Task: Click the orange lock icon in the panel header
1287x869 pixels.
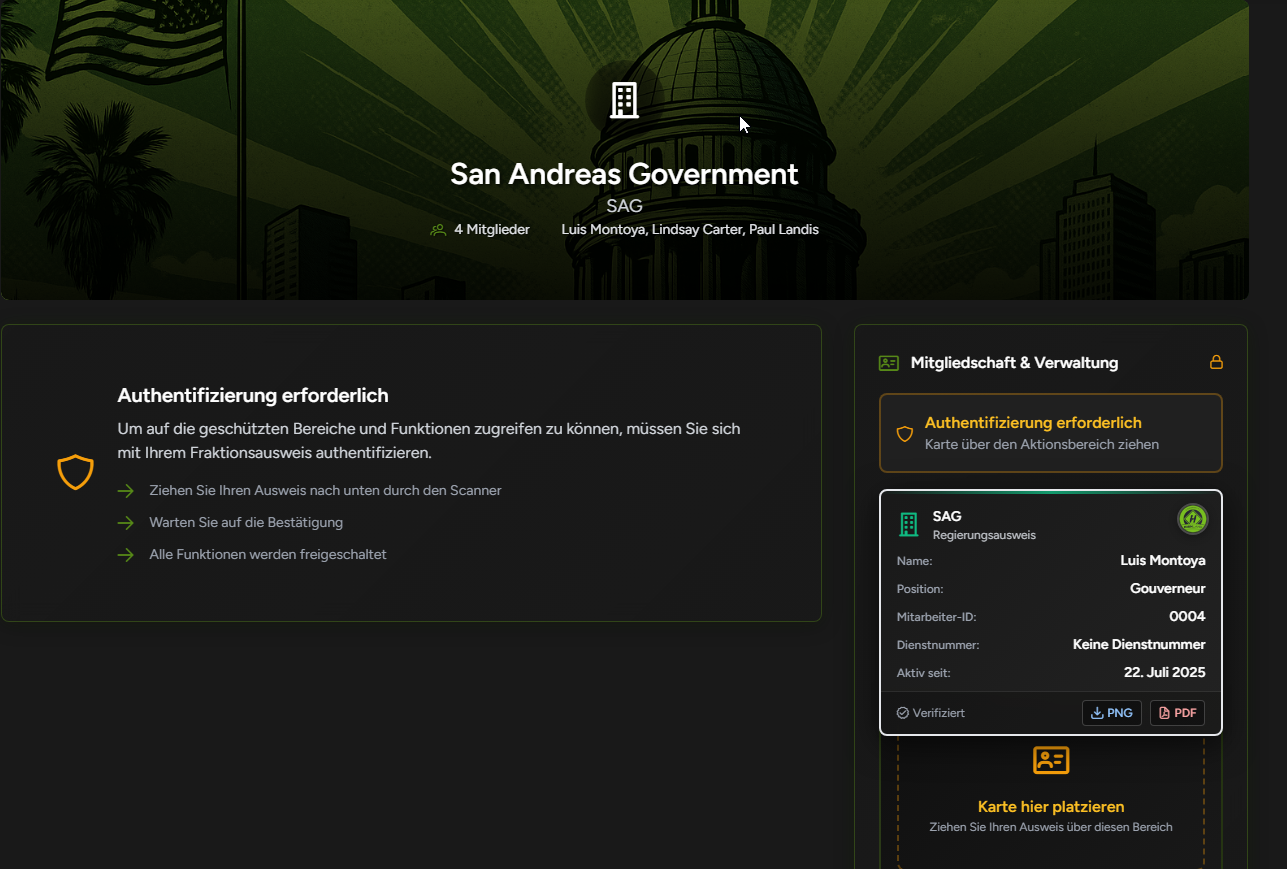Action: 1216,362
